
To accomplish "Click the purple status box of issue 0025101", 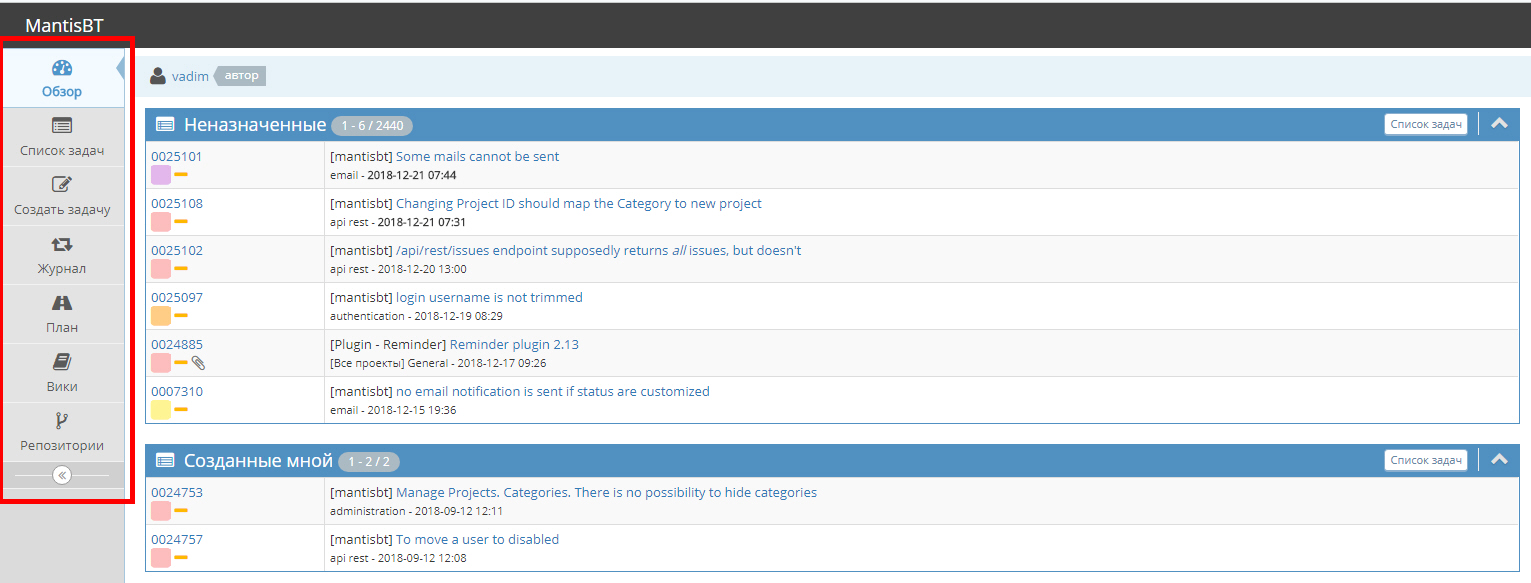I will point(160,175).
